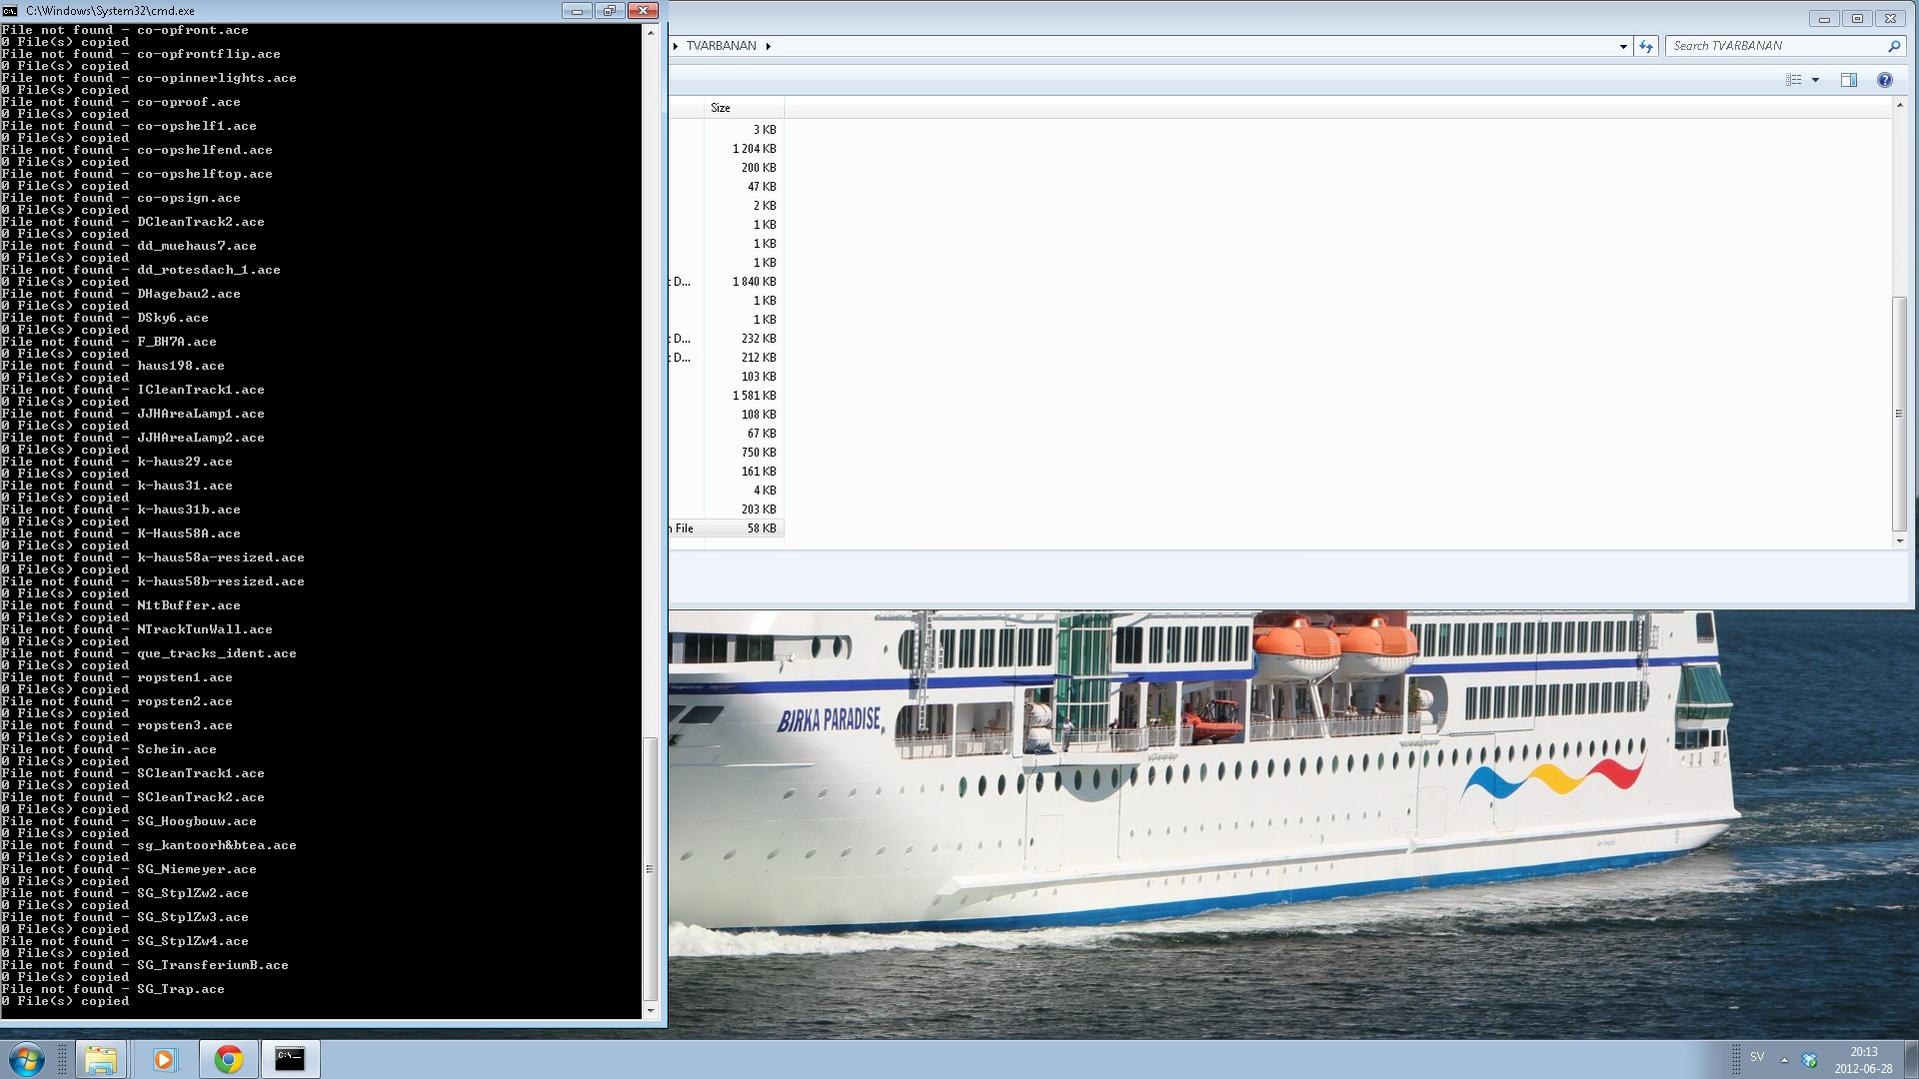Select the file row sized 47 KB
The width and height of the screenshot is (1919, 1079).
tap(727, 187)
